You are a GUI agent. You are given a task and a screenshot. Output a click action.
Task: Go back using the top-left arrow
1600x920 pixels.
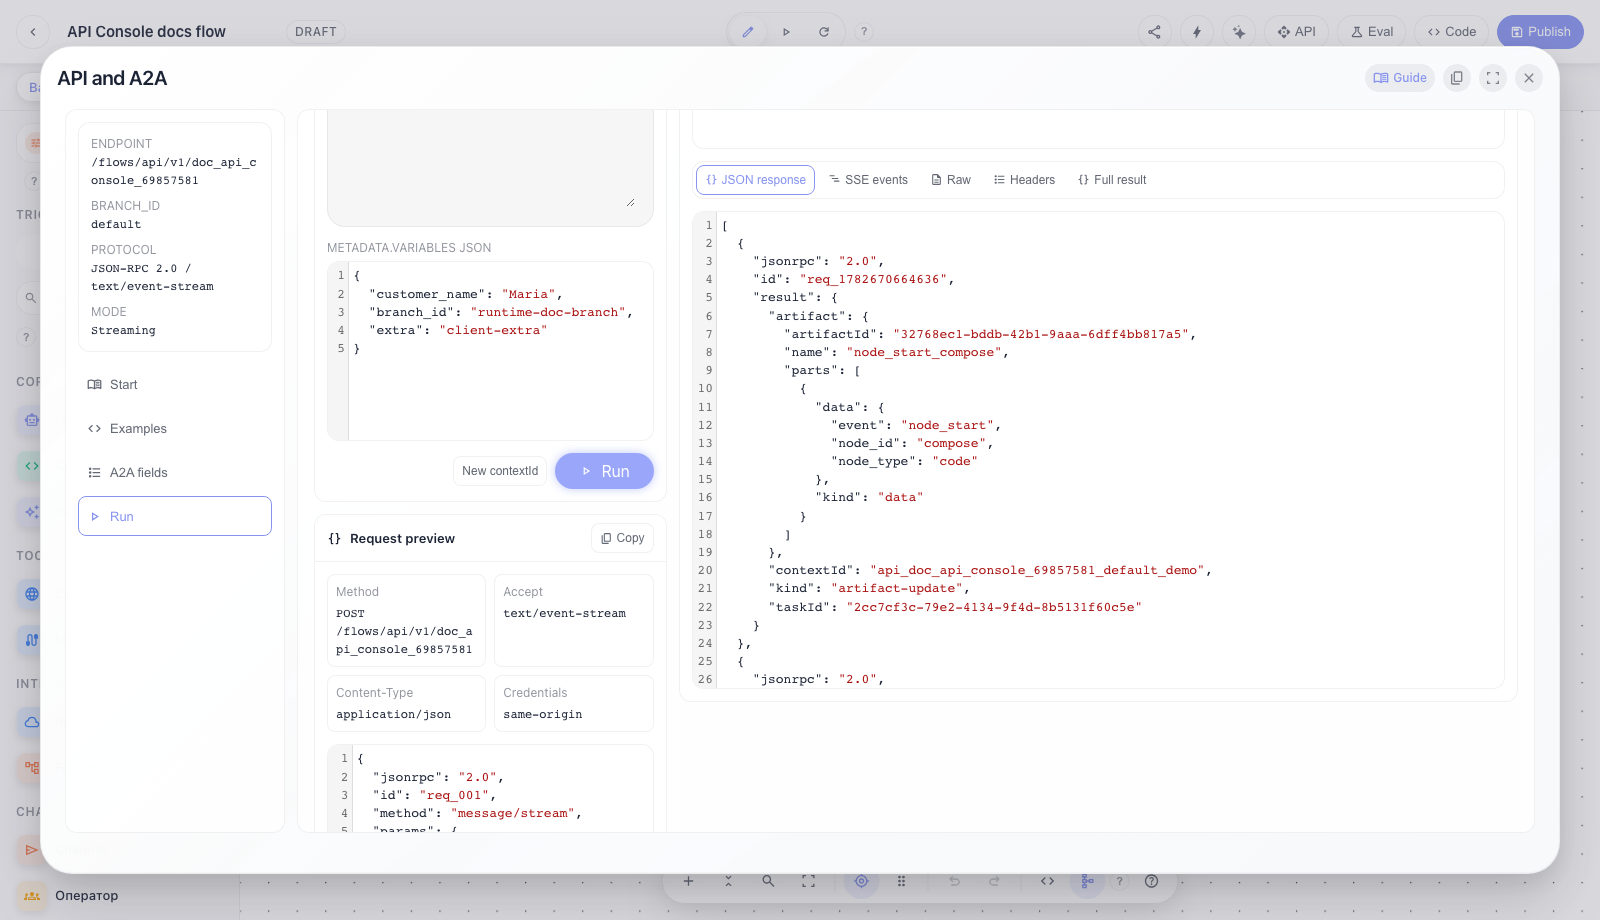click(x=33, y=32)
